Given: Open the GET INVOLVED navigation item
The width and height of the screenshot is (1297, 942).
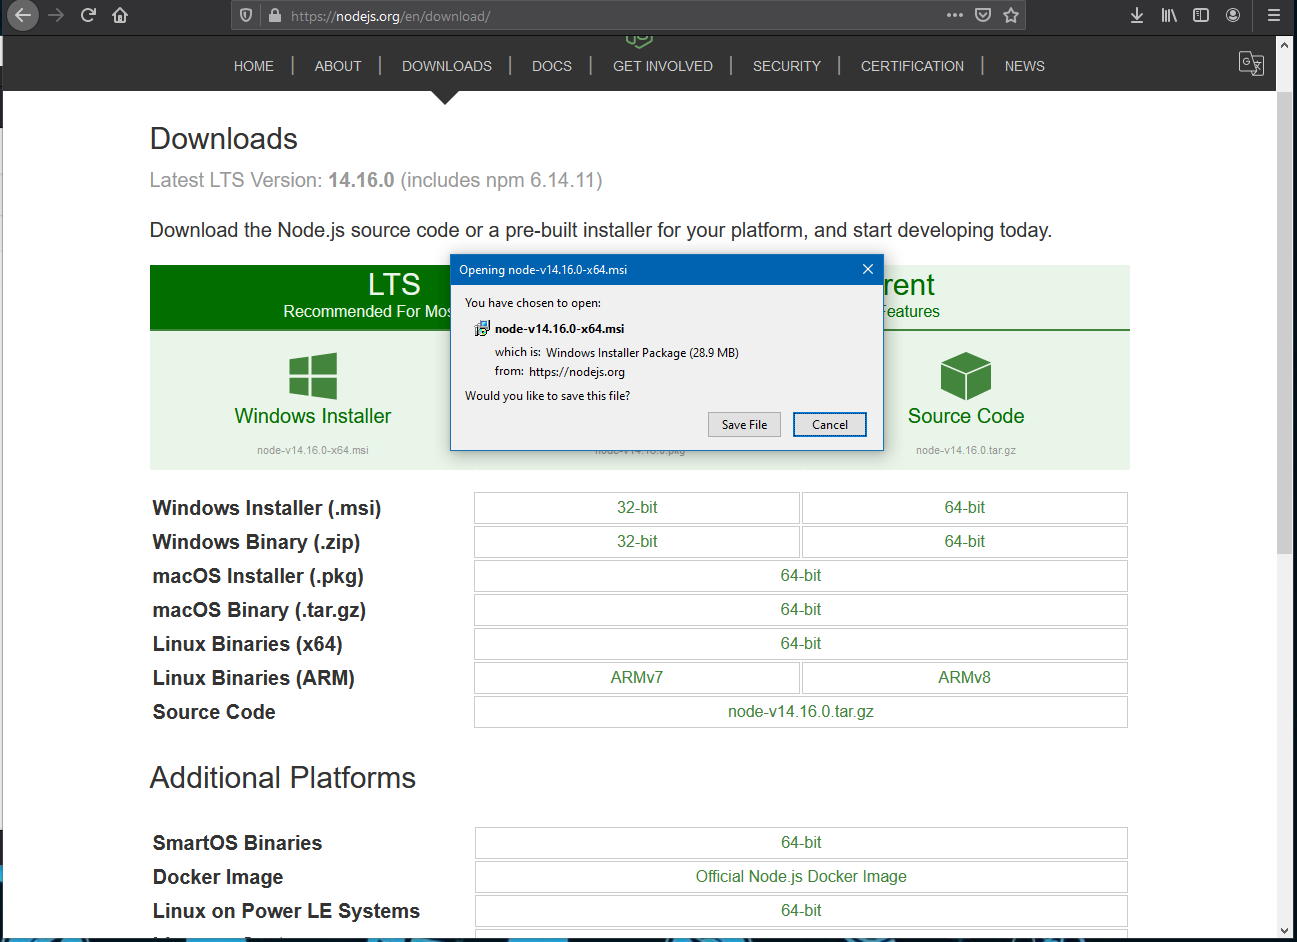Looking at the screenshot, I should coord(663,66).
